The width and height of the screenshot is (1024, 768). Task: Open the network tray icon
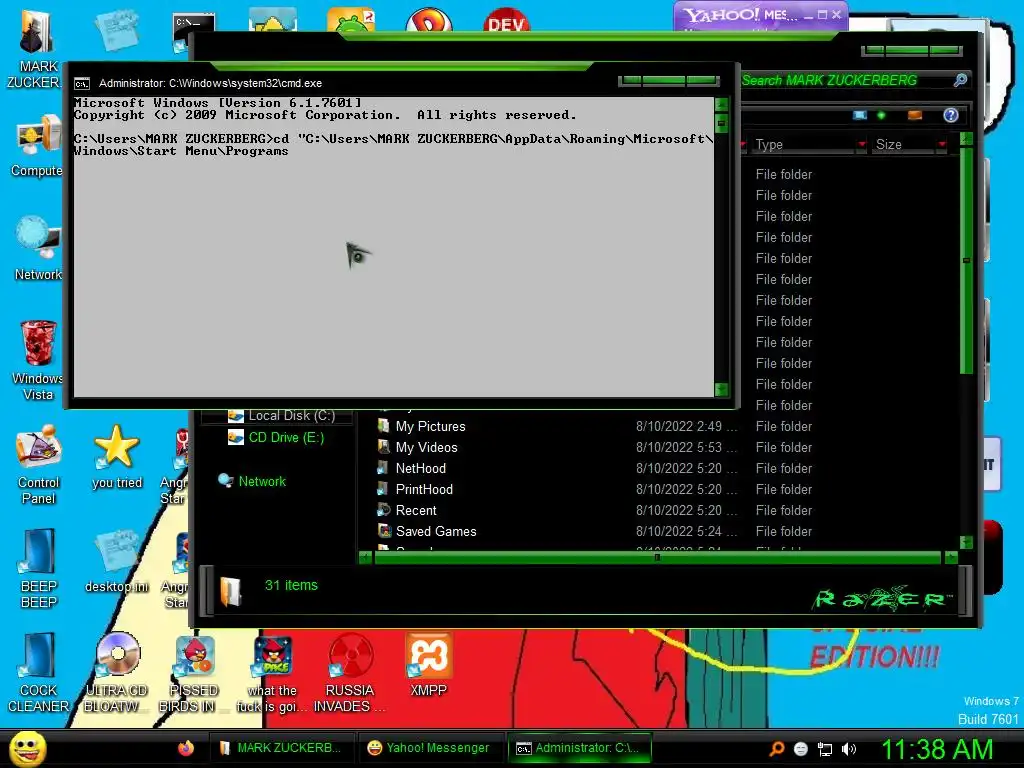(825, 749)
